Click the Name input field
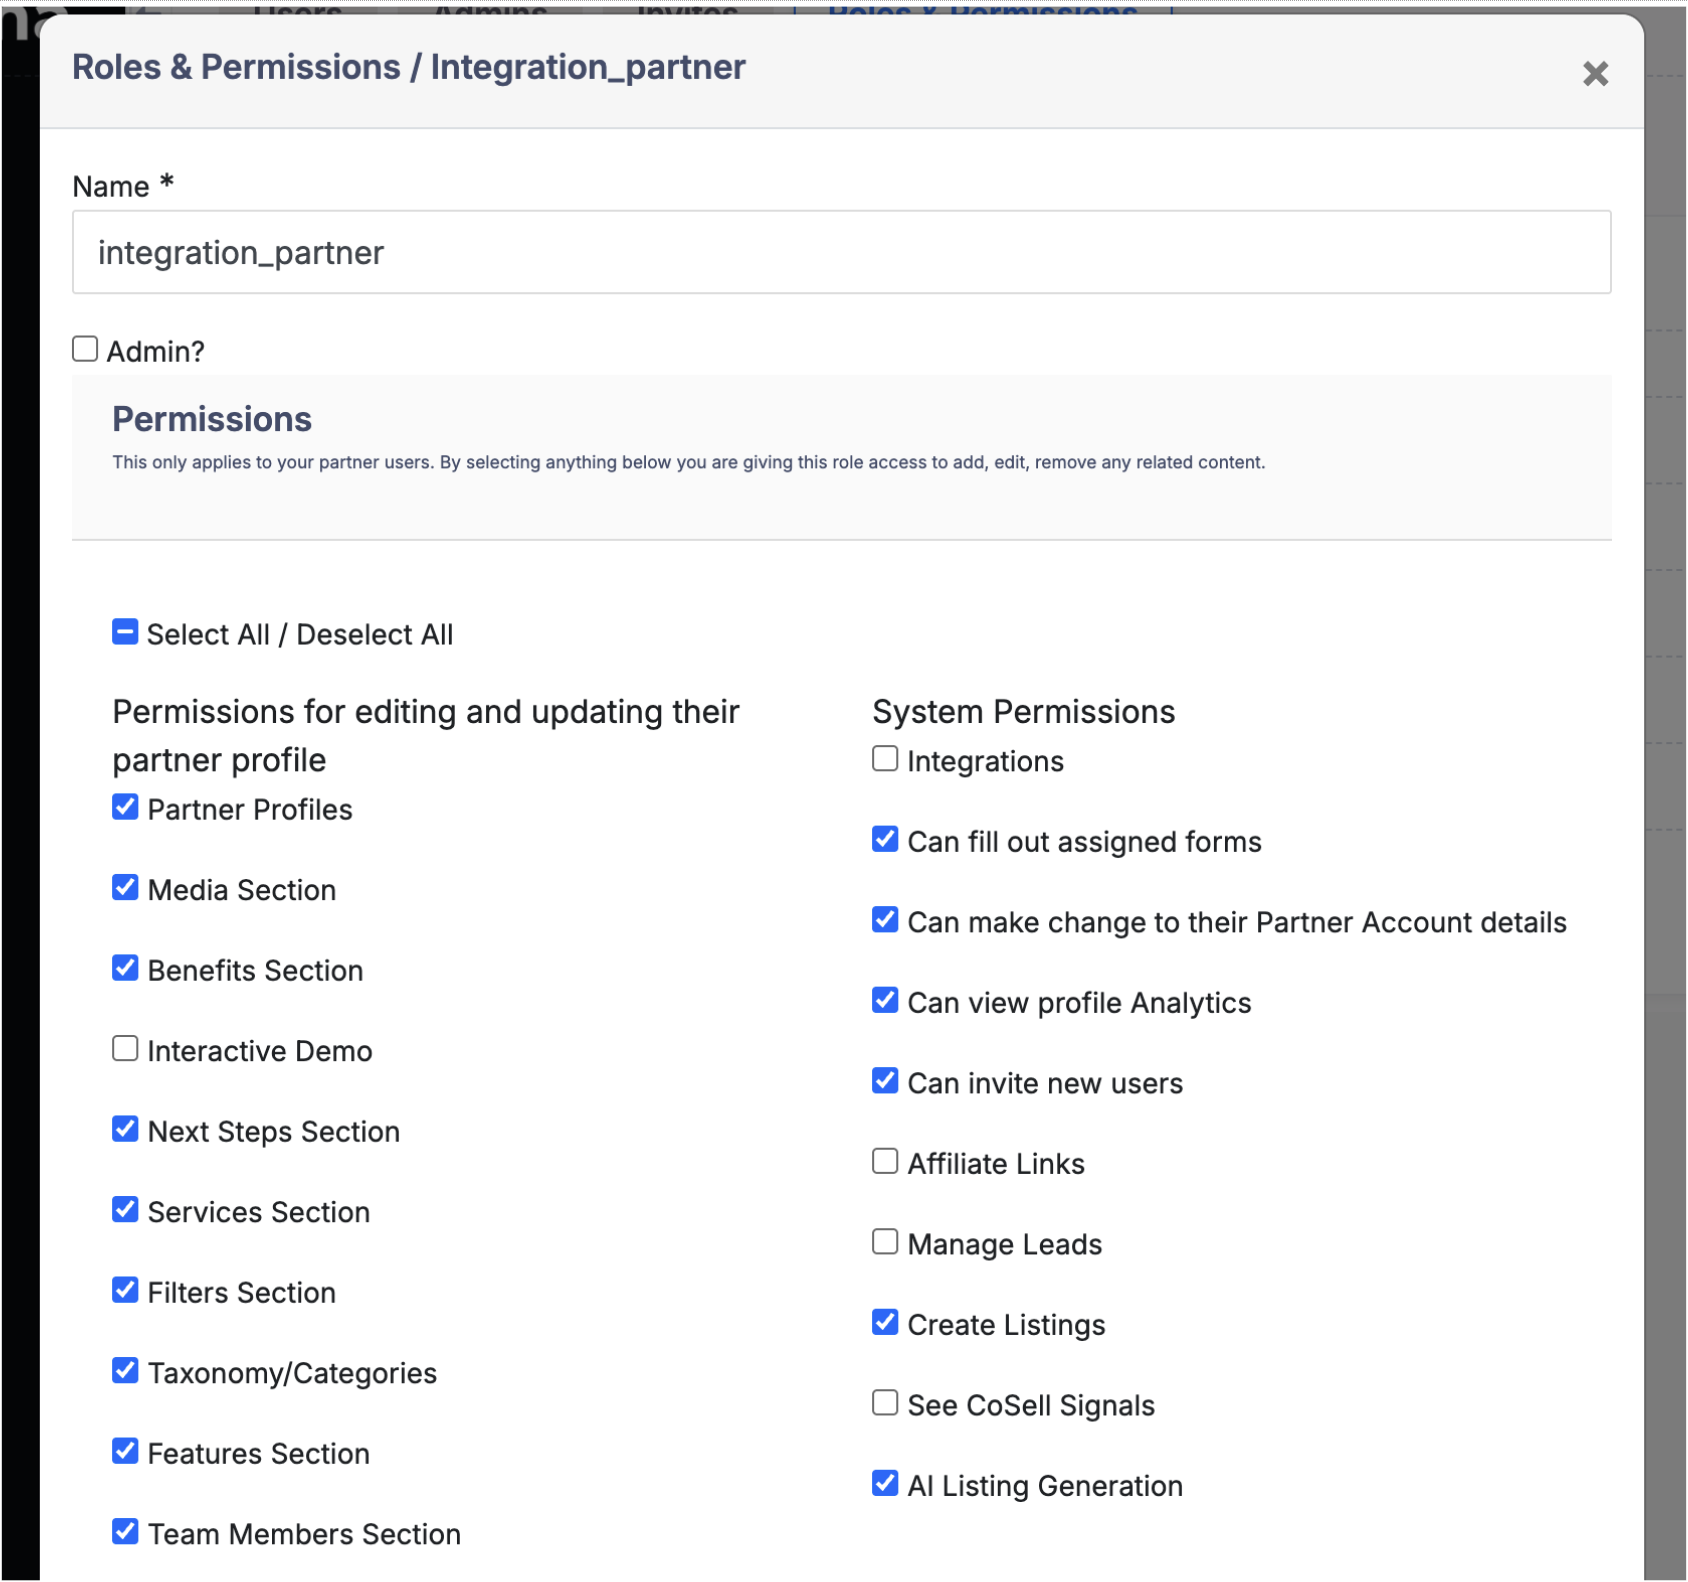The image size is (1688, 1582). pyautogui.click(x=841, y=252)
